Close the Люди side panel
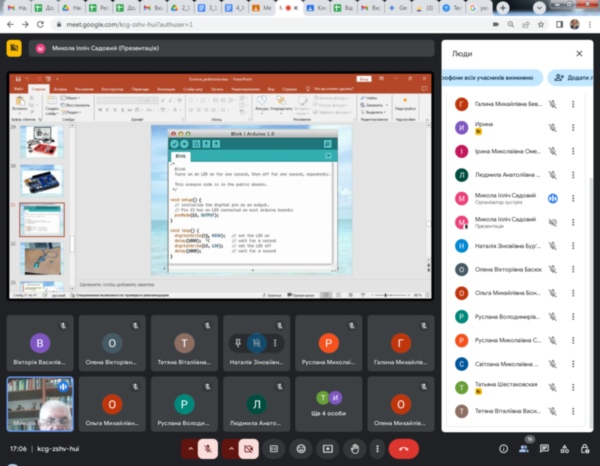Image resolution: width=600 pixels, height=466 pixels. [x=579, y=53]
